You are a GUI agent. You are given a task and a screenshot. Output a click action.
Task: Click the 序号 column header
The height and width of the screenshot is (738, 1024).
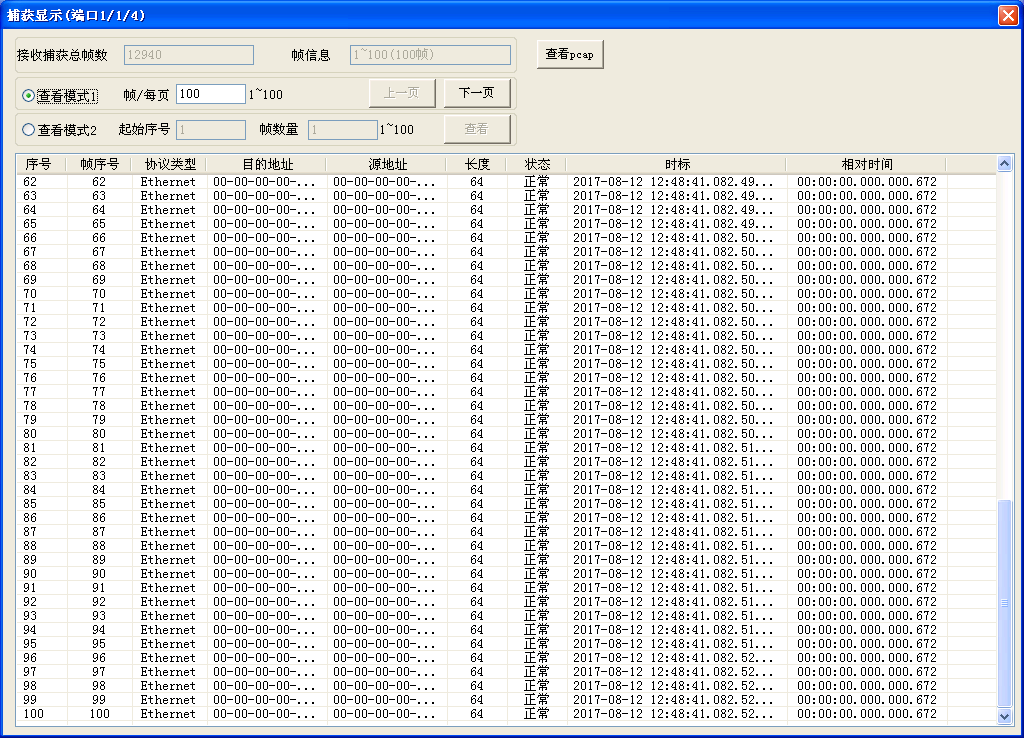coord(39,164)
